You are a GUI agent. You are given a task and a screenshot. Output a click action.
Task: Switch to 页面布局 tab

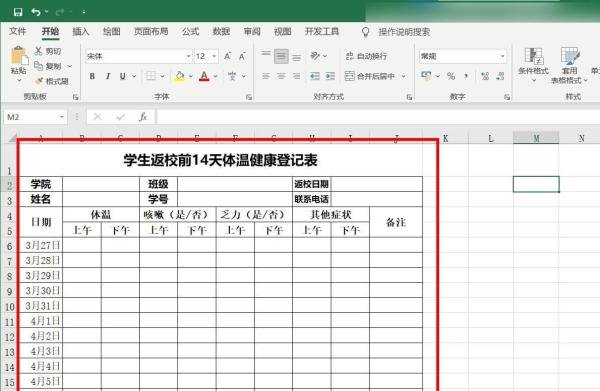[x=151, y=31]
